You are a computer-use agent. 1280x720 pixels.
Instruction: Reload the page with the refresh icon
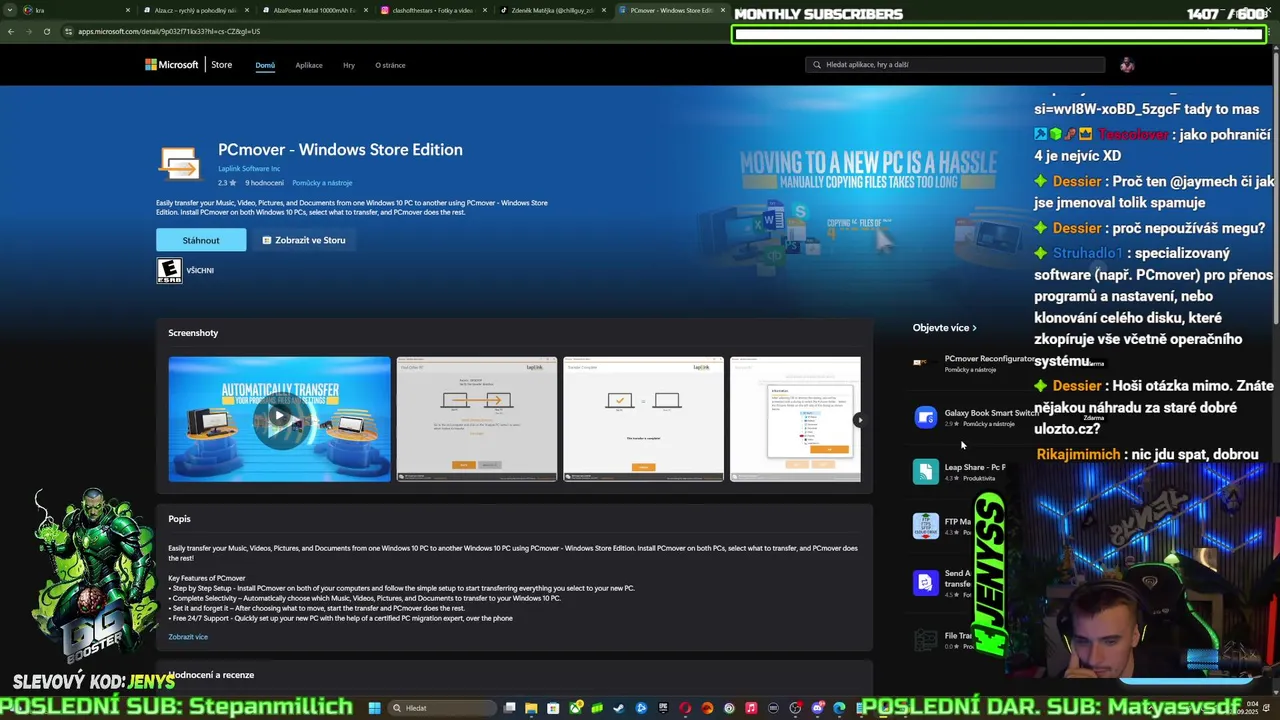coord(46,31)
